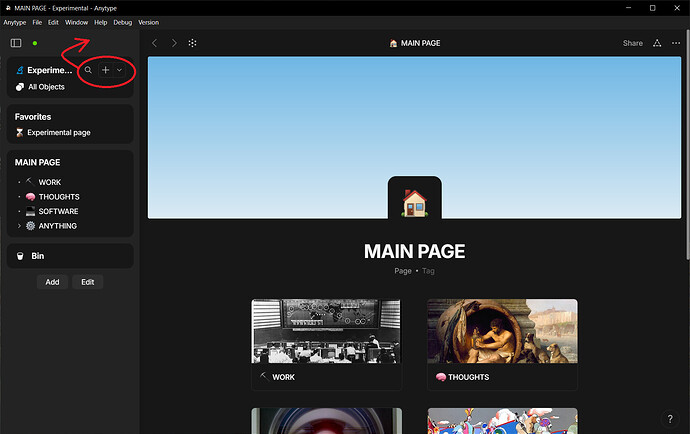690x434 pixels.
Task: Open the red lens card thumbnail
Action: tap(326, 421)
